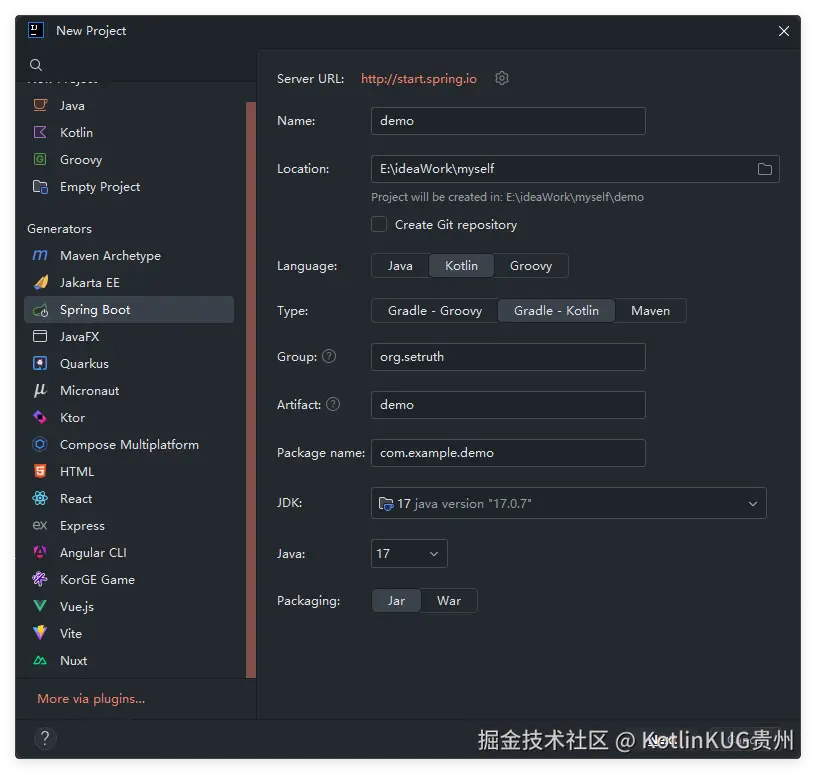The height and width of the screenshot is (774, 816).
Task: Open the start.spring.io server URL link
Action: [419, 79]
